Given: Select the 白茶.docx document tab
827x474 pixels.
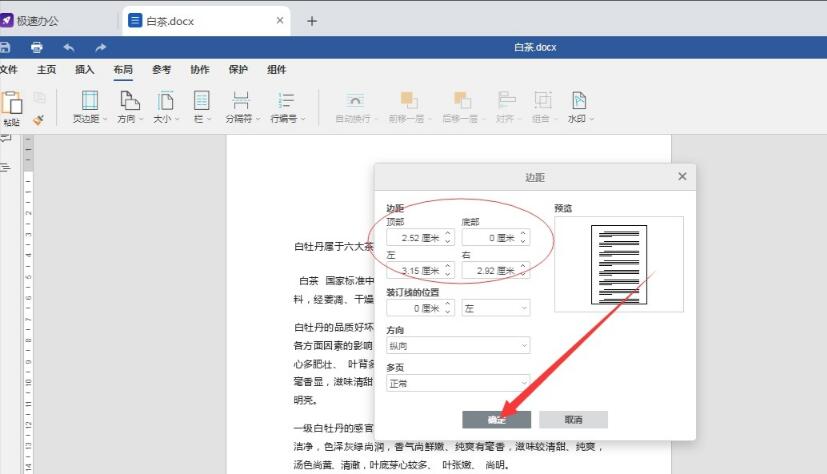Looking at the screenshot, I should click(x=206, y=21).
